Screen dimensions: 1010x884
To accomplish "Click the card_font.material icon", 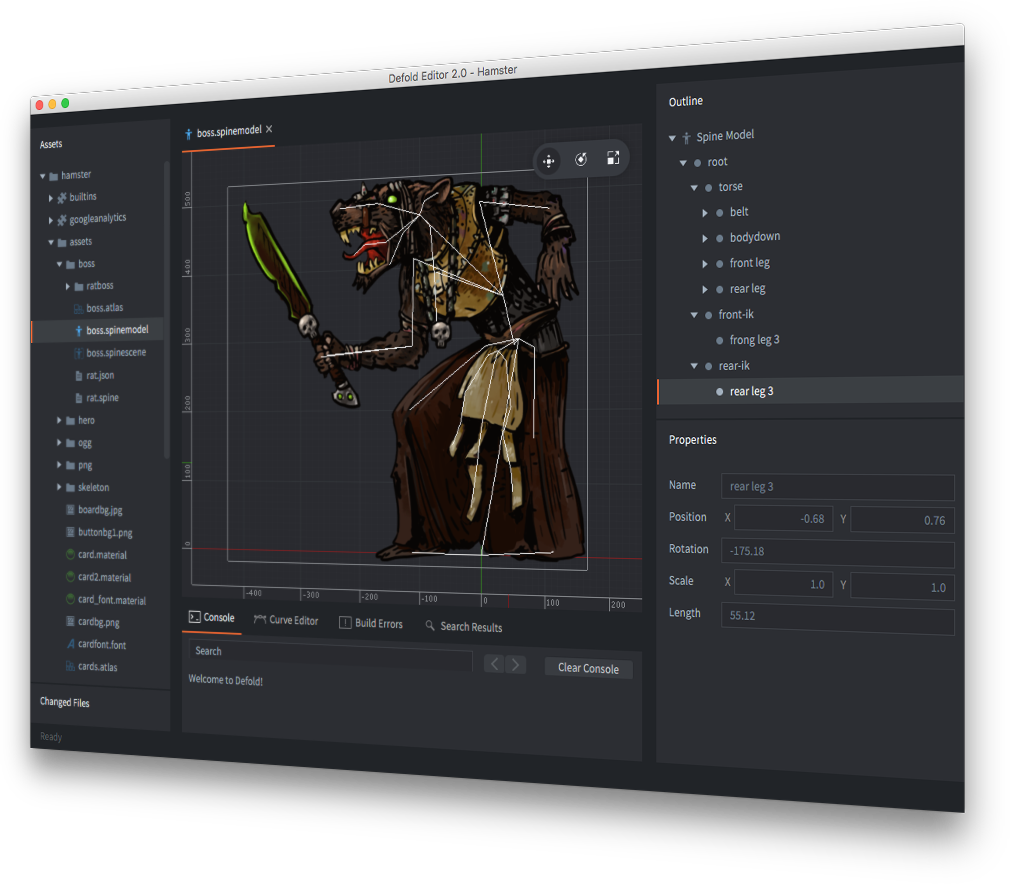I will pos(70,599).
